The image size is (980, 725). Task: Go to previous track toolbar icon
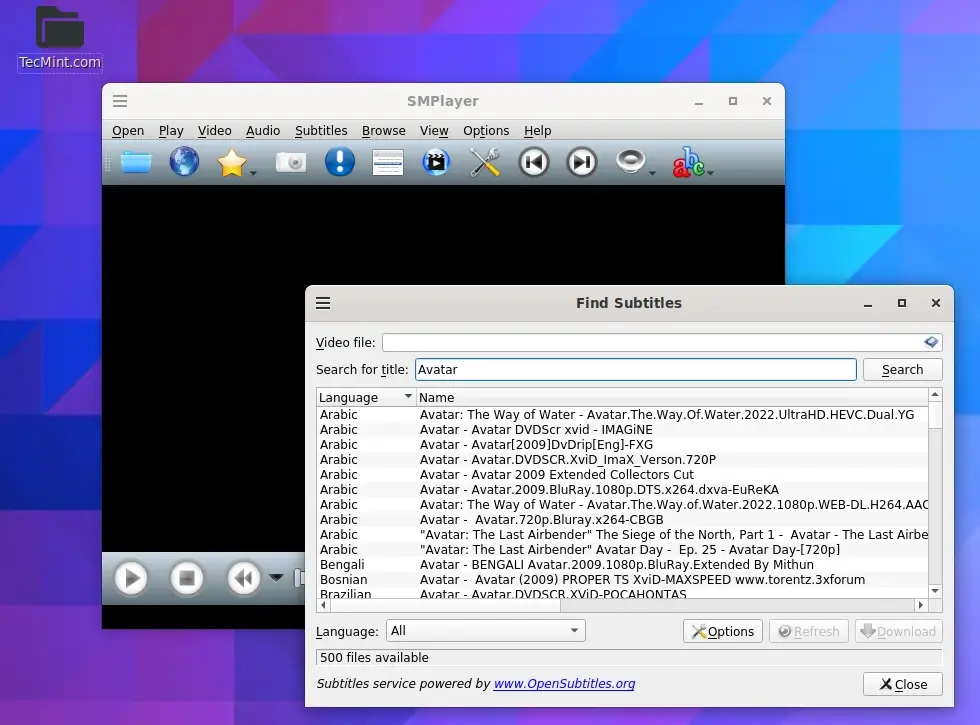pyautogui.click(x=534, y=162)
